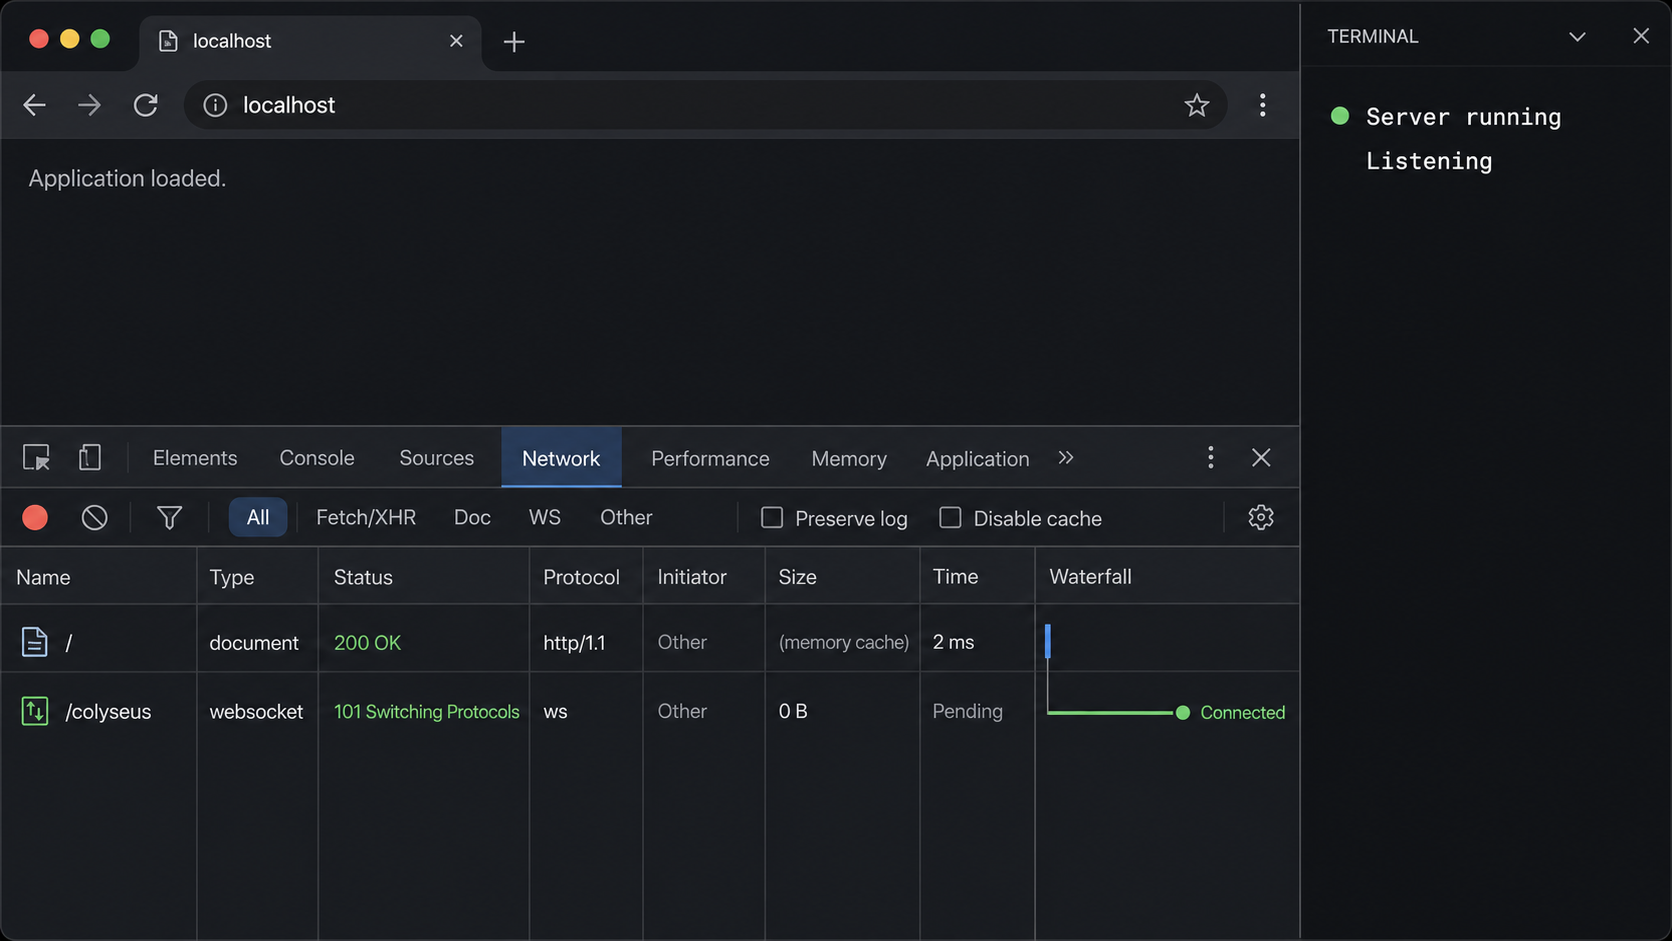Click the 2 ms time cell
The image size is (1672, 941).
[x=953, y=642]
